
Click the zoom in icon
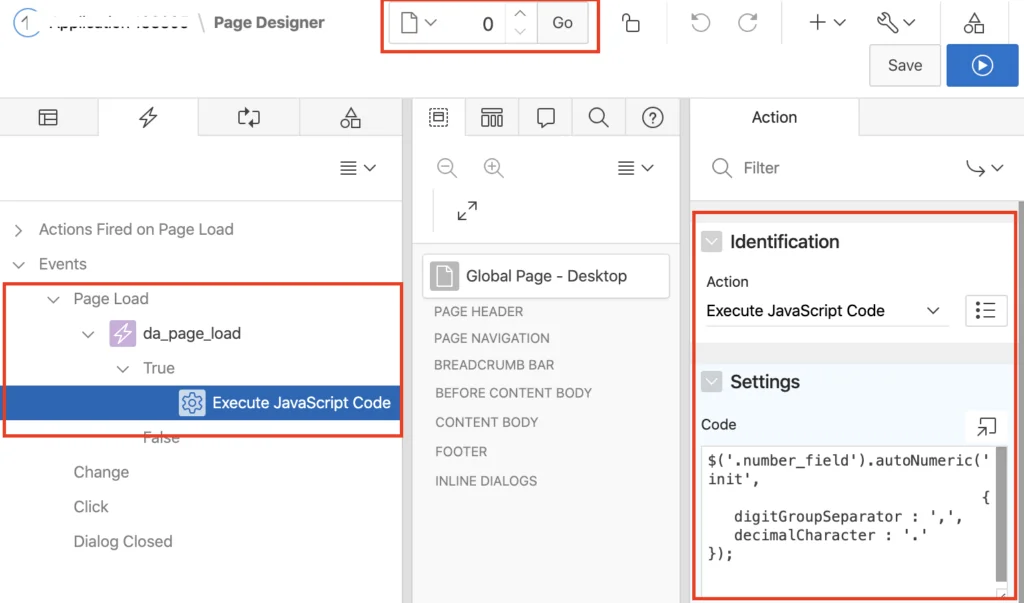[x=494, y=168]
